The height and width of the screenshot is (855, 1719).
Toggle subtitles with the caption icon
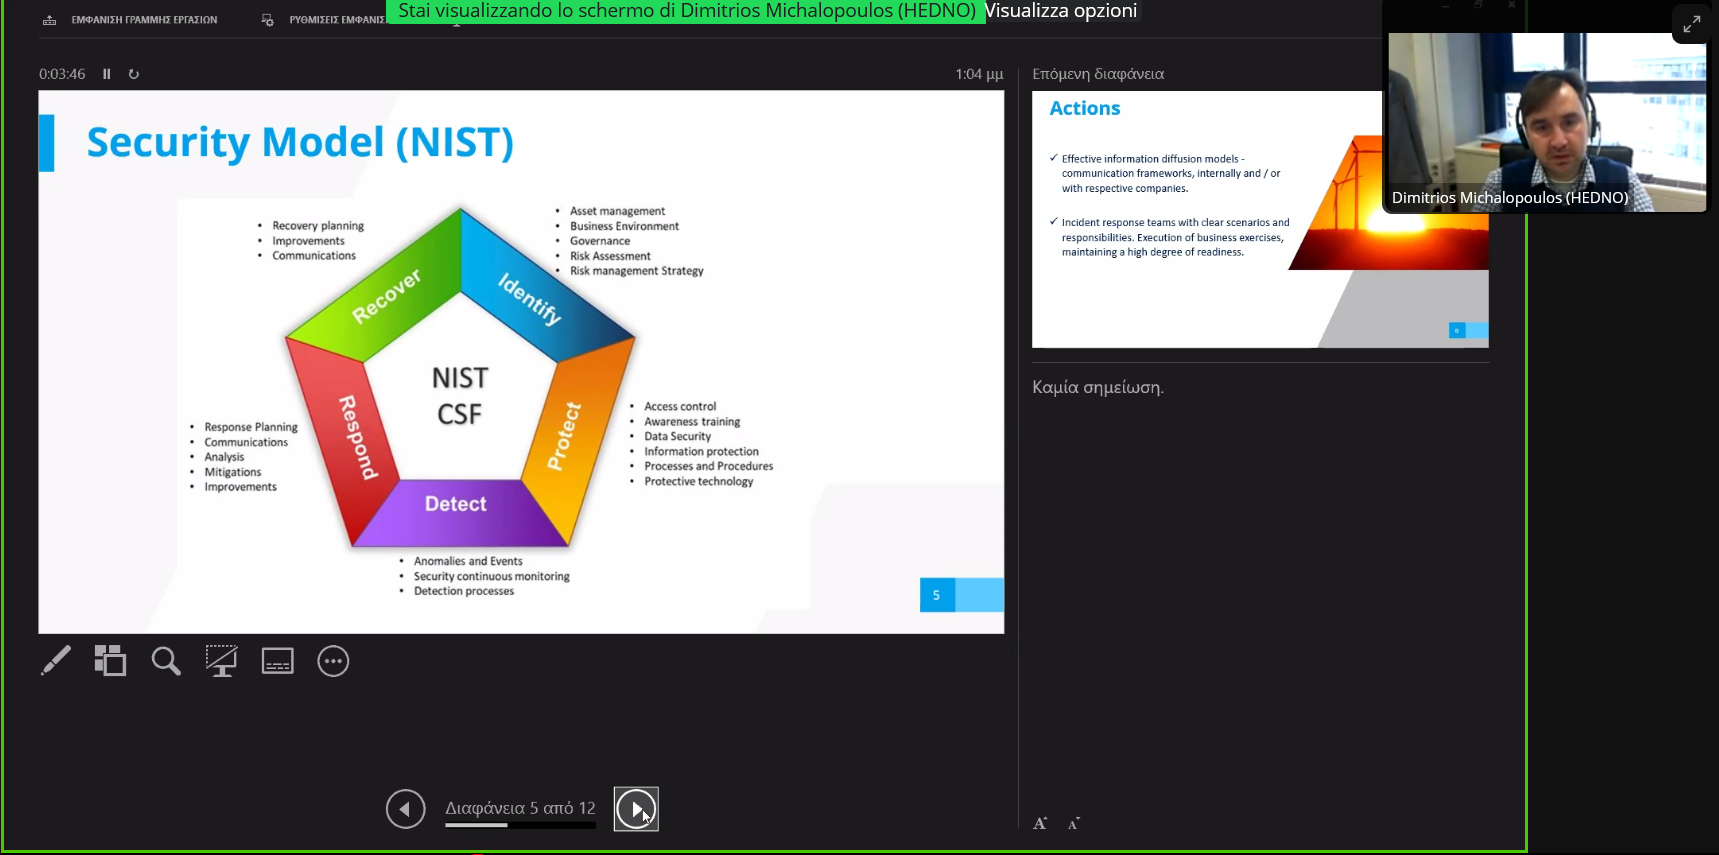tap(277, 661)
